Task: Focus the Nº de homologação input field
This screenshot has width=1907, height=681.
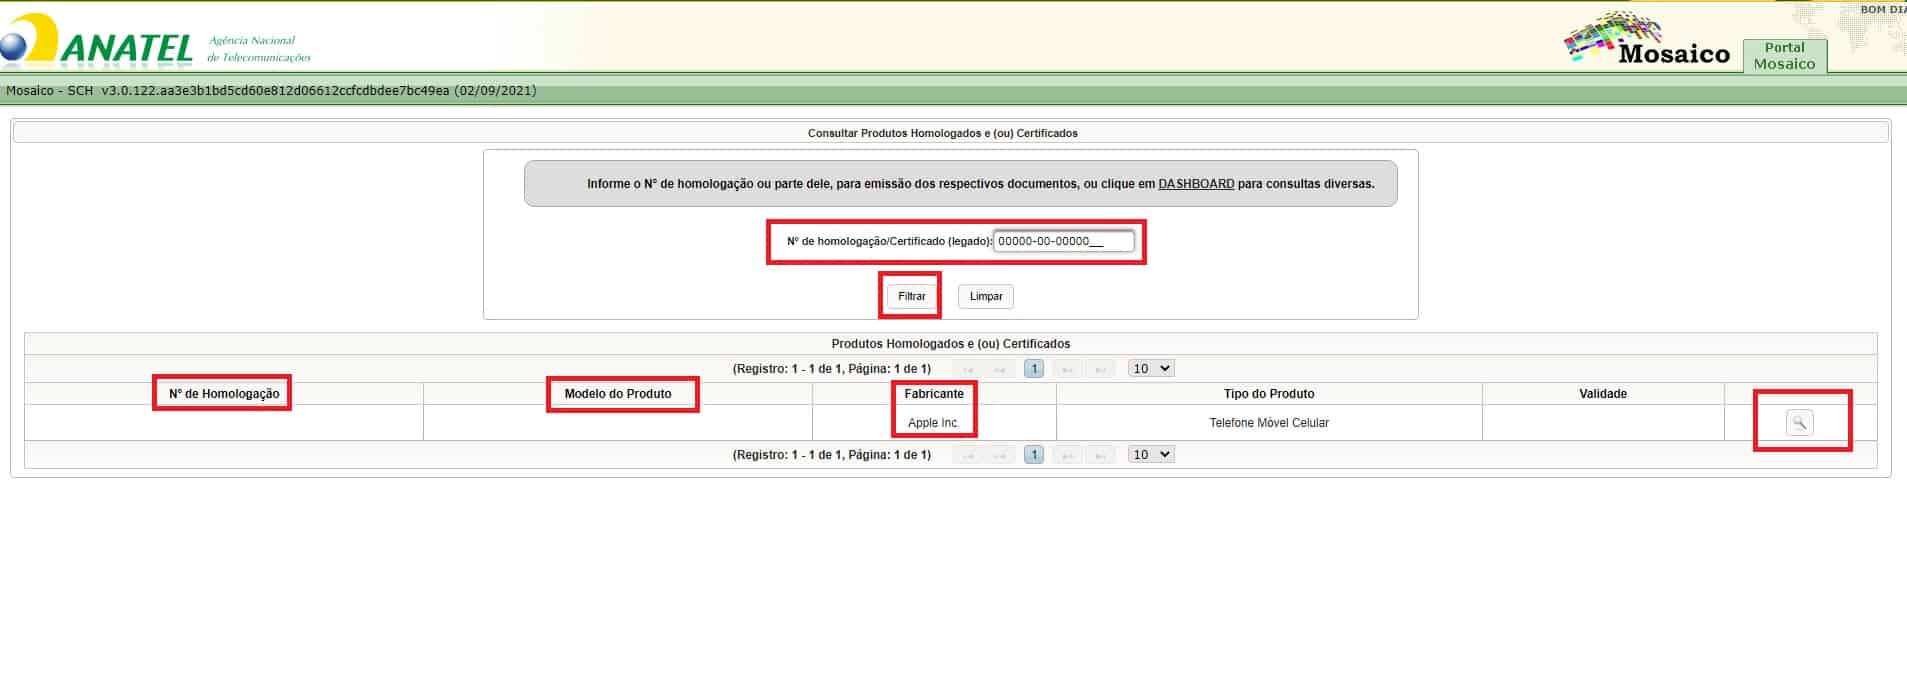Action: click(1063, 241)
